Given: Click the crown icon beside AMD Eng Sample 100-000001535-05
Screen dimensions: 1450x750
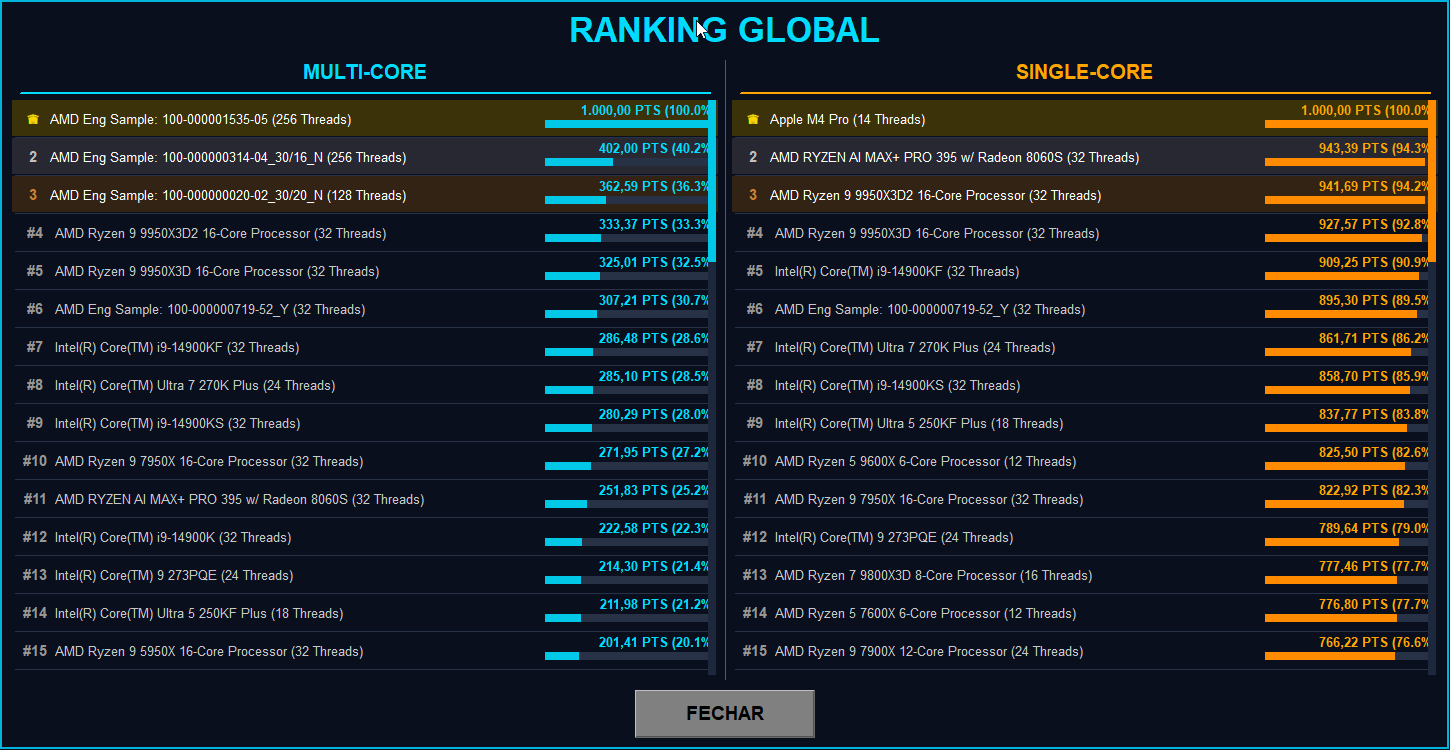Looking at the screenshot, I should pos(33,119).
